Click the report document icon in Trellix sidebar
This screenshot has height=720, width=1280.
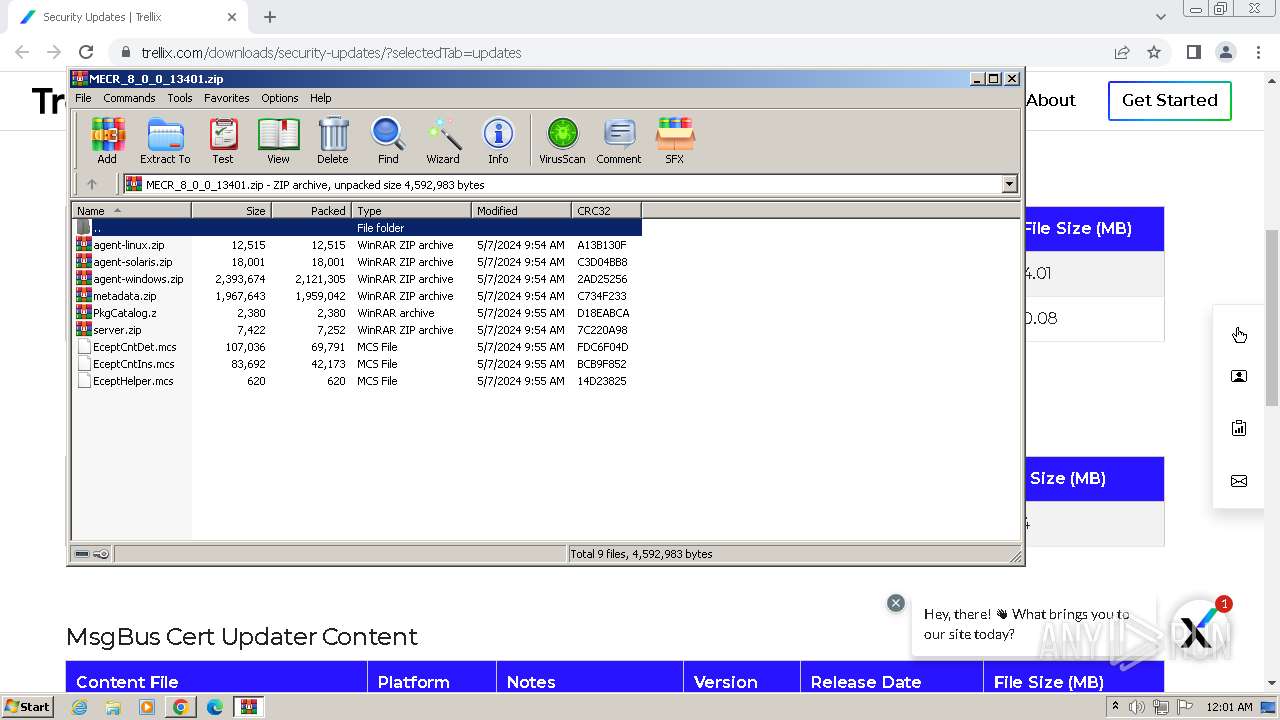tap(1239, 428)
